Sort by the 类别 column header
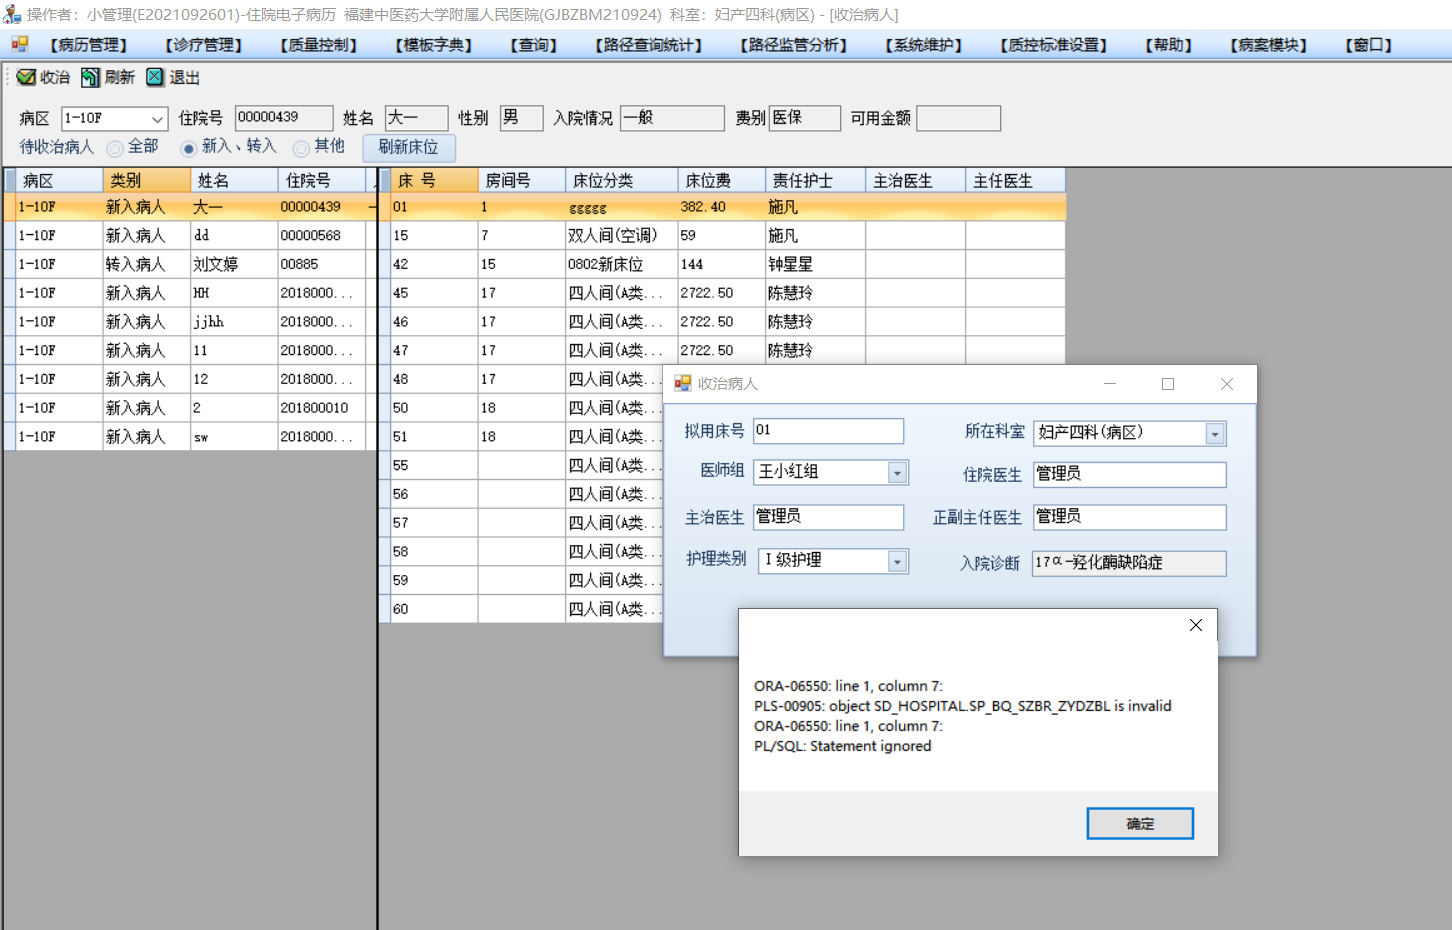The image size is (1452, 930). pyautogui.click(x=146, y=180)
